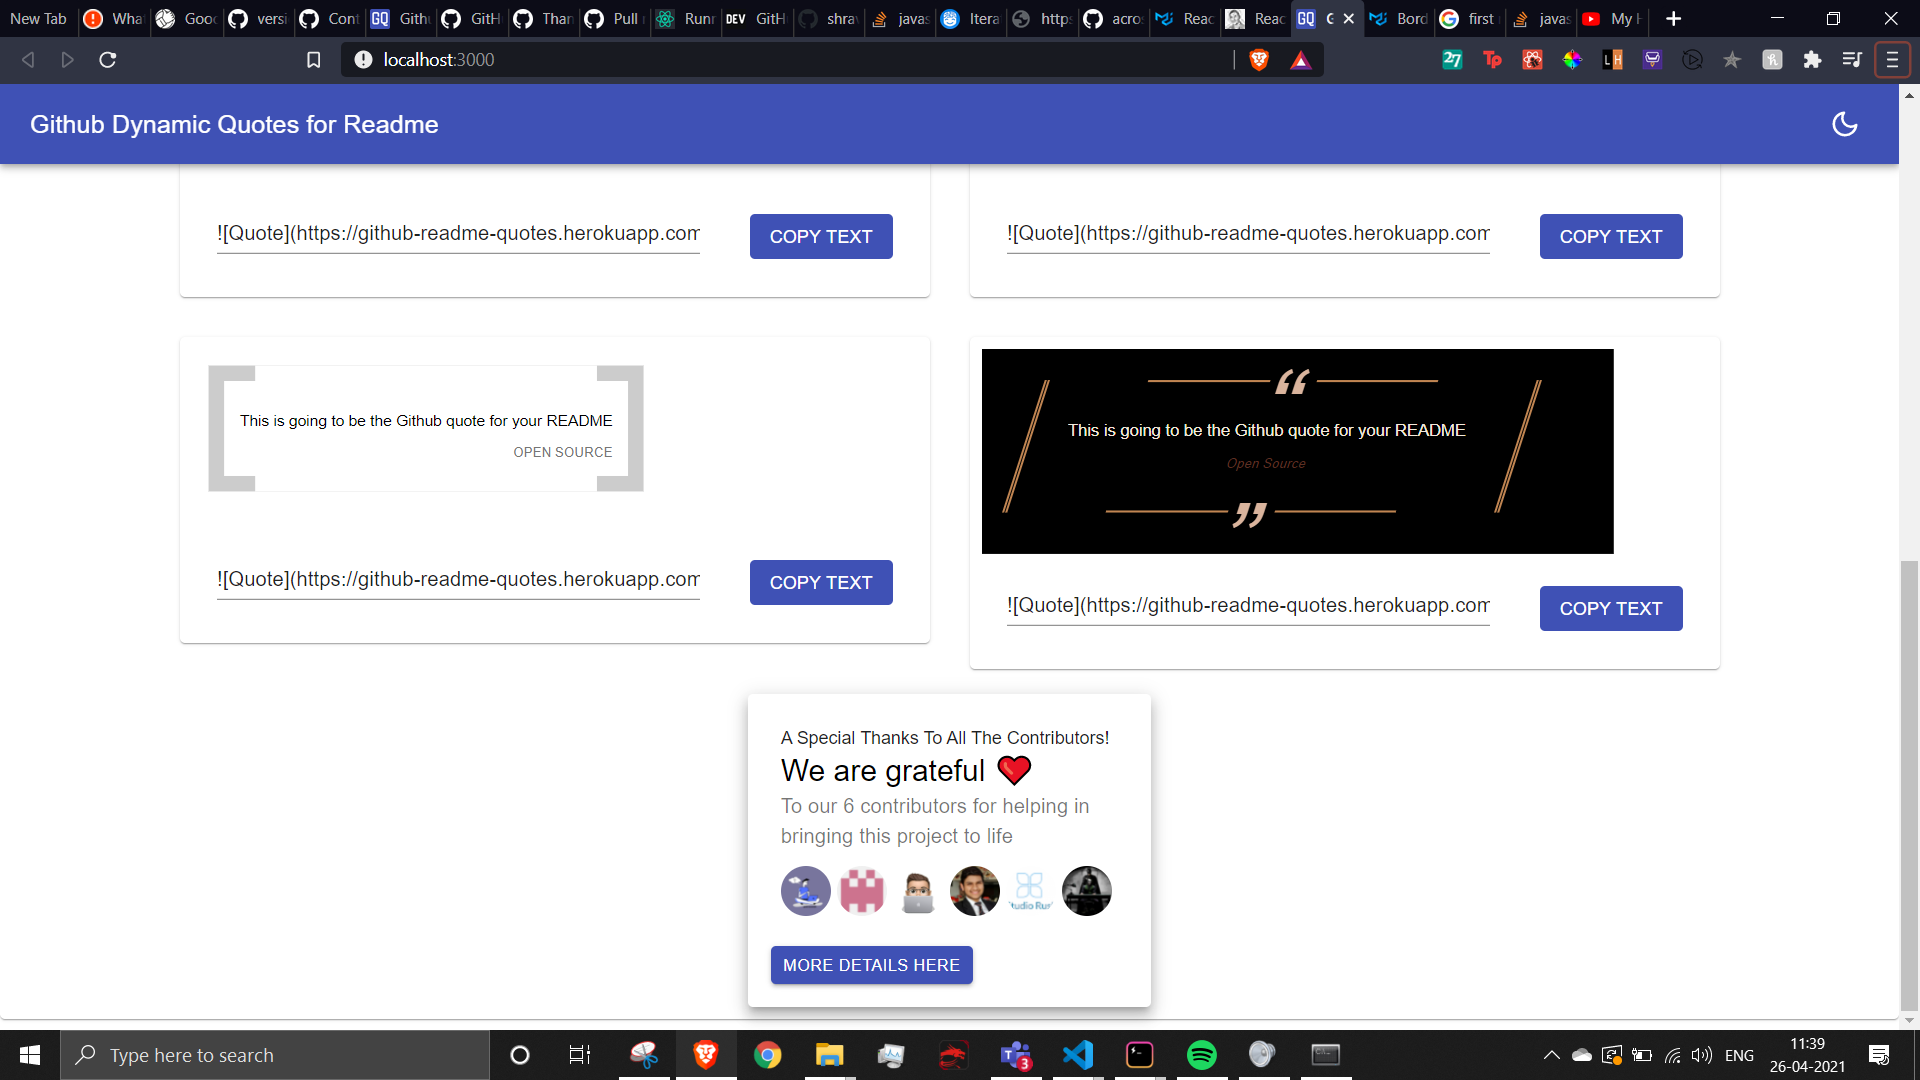
Task: Click the Darth Vader contributor avatar
Action: coord(1086,891)
